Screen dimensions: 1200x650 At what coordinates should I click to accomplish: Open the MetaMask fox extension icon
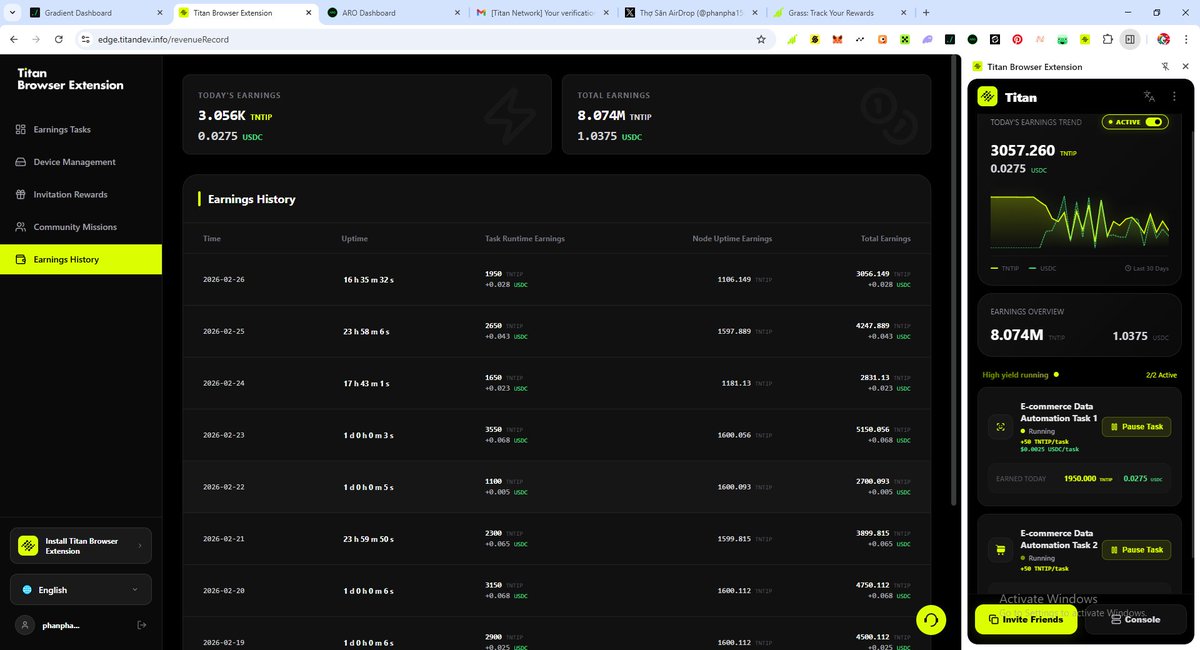[x=838, y=39]
